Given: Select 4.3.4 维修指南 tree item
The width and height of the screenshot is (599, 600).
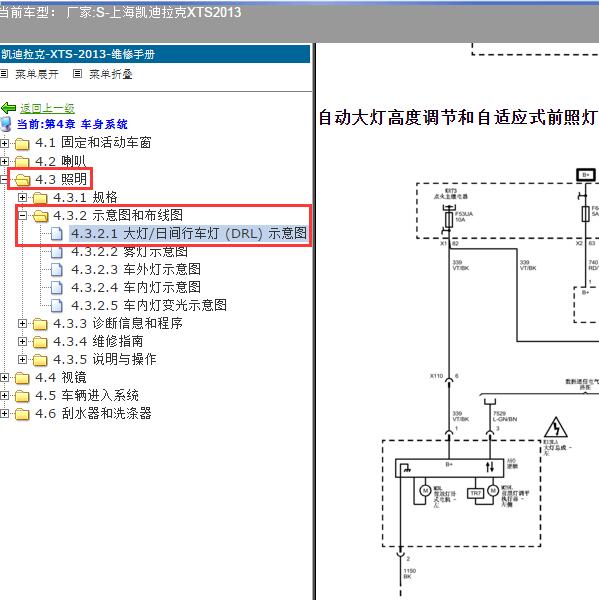Looking at the screenshot, I should click(98, 341).
